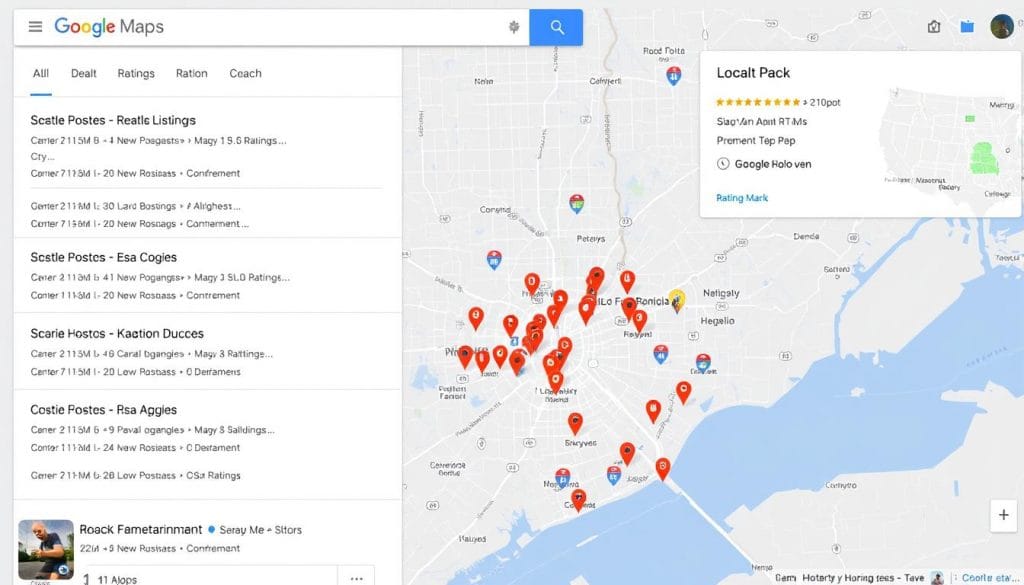Screen dimensions: 1024x585
Task: Click the Coorle eta link at map bottom right
Action: (x=988, y=578)
